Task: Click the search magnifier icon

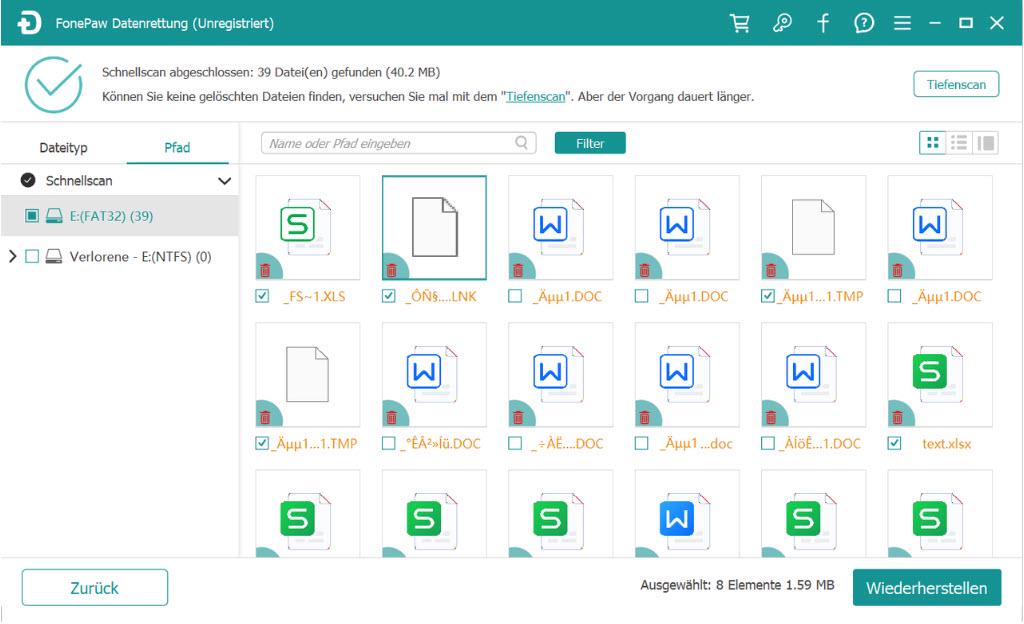Action: tap(521, 142)
